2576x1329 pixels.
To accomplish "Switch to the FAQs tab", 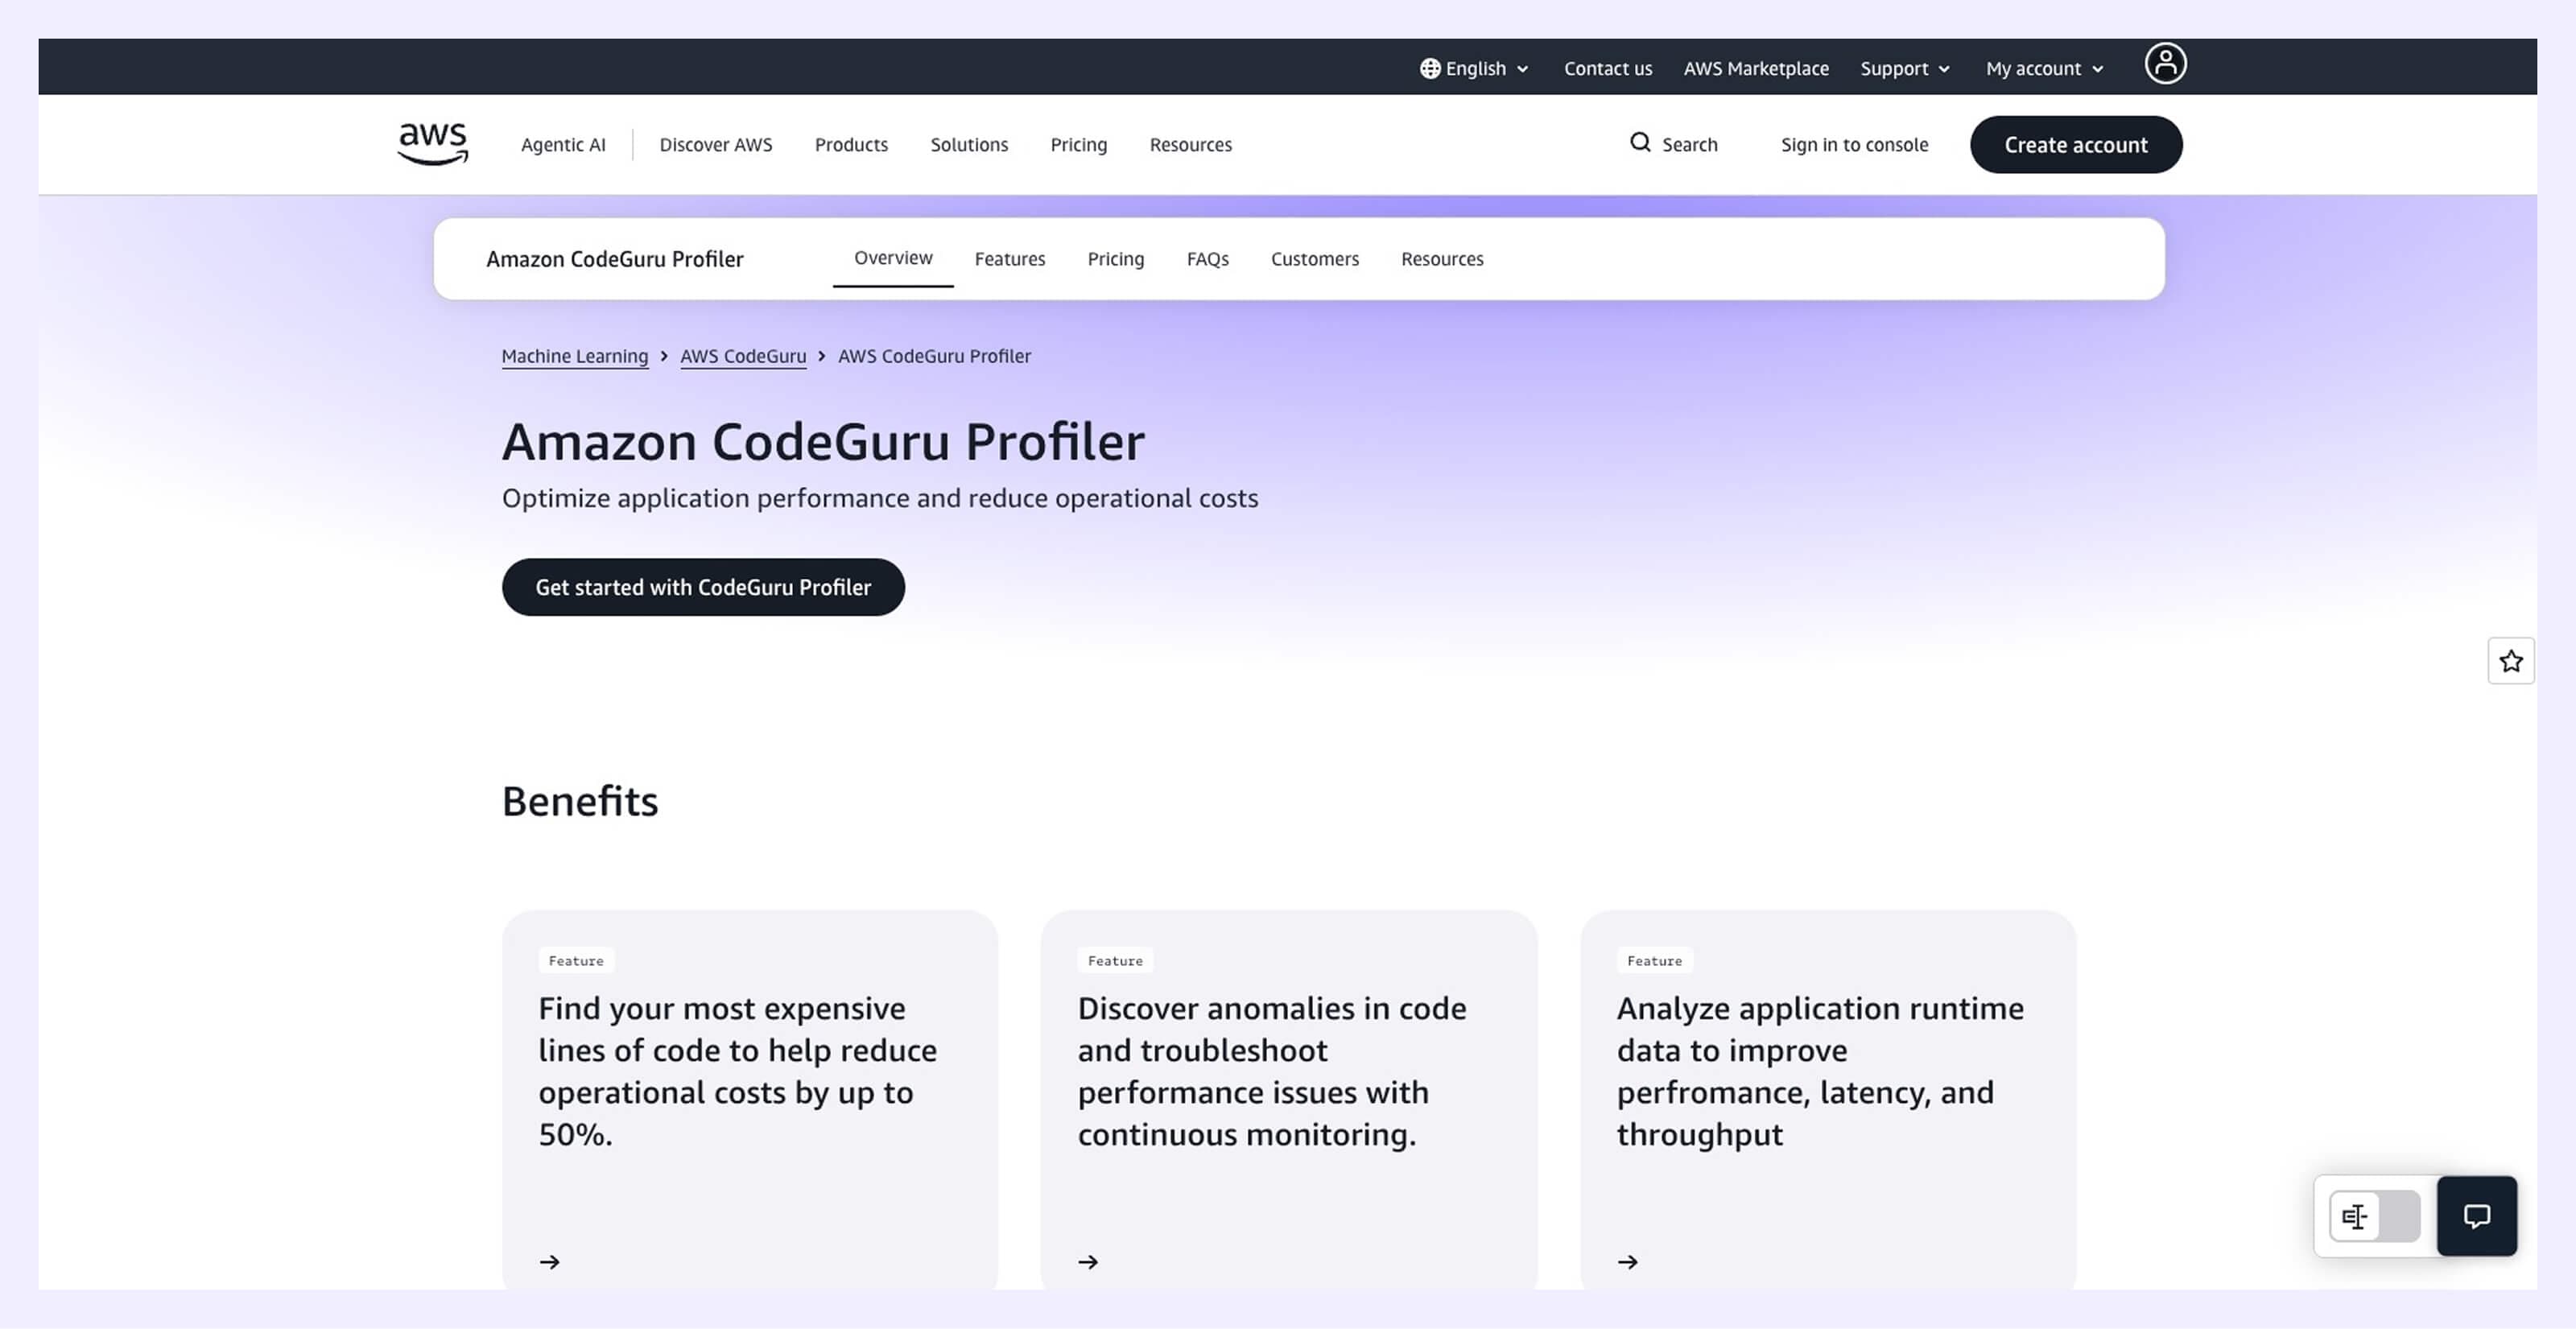I will (x=1208, y=259).
